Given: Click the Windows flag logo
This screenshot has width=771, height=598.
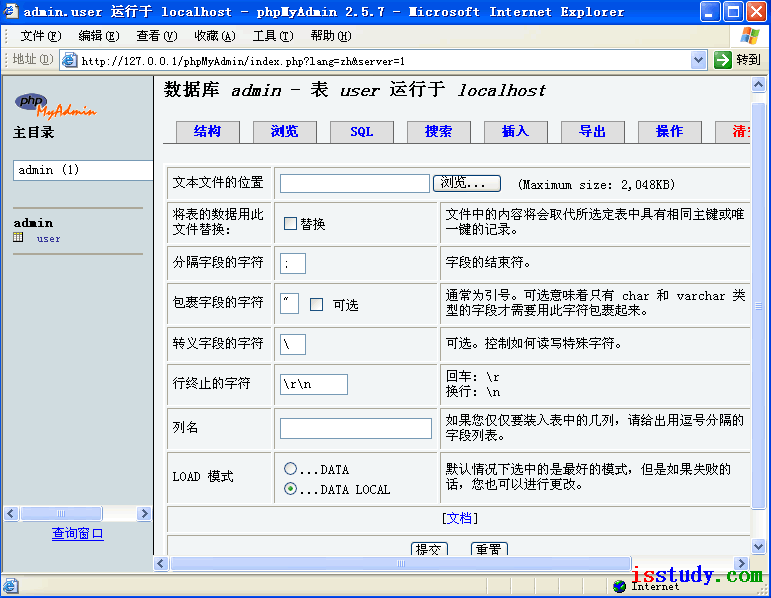Looking at the screenshot, I should [x=750, y=36].
